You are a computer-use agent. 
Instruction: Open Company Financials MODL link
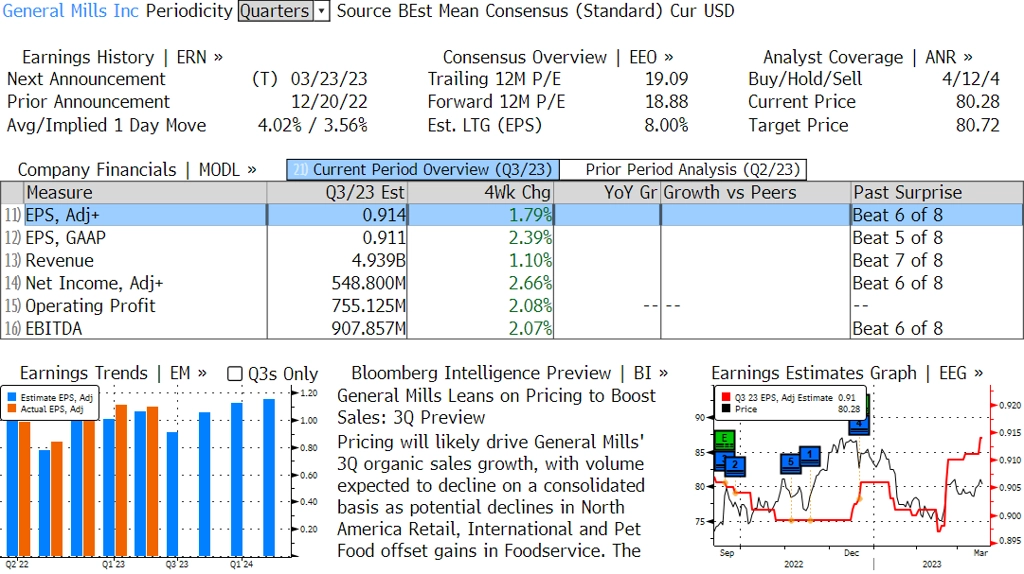[137, 170]
